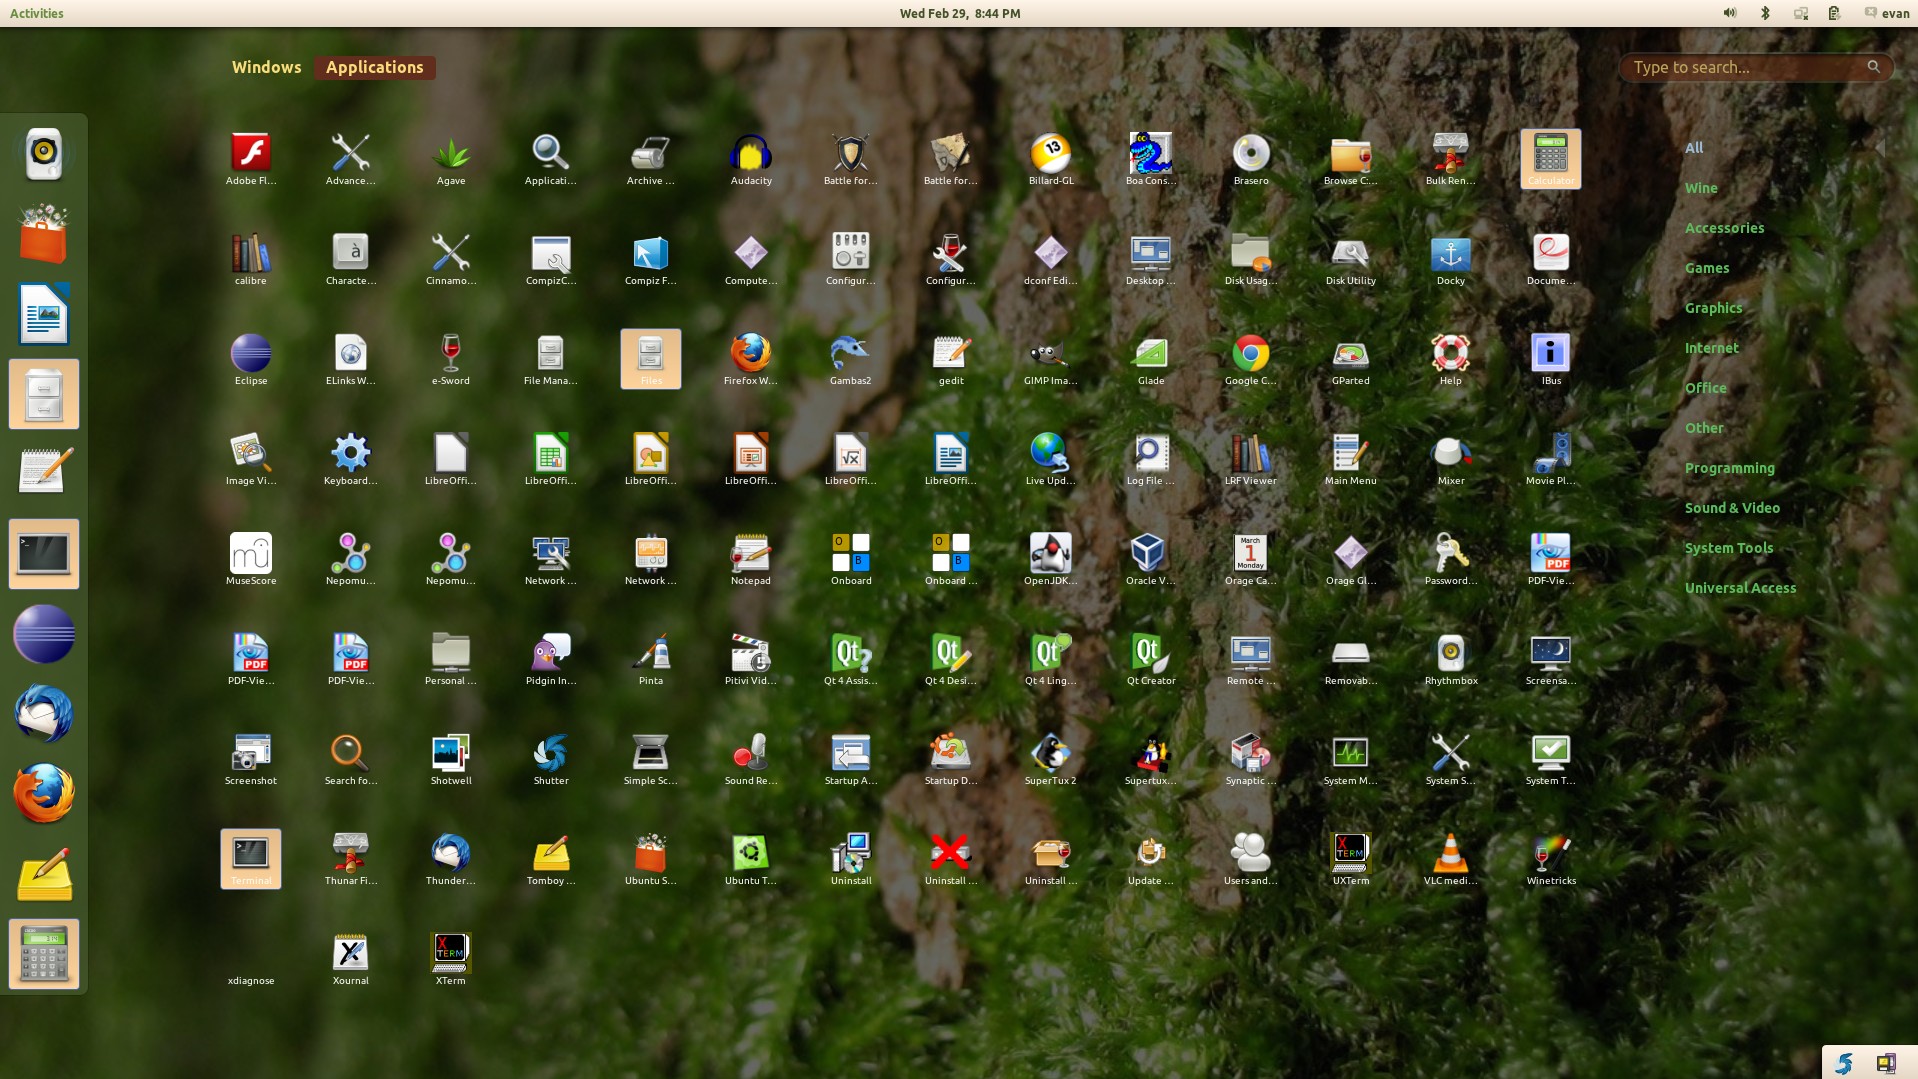Open Glade interface designer

1151,359
